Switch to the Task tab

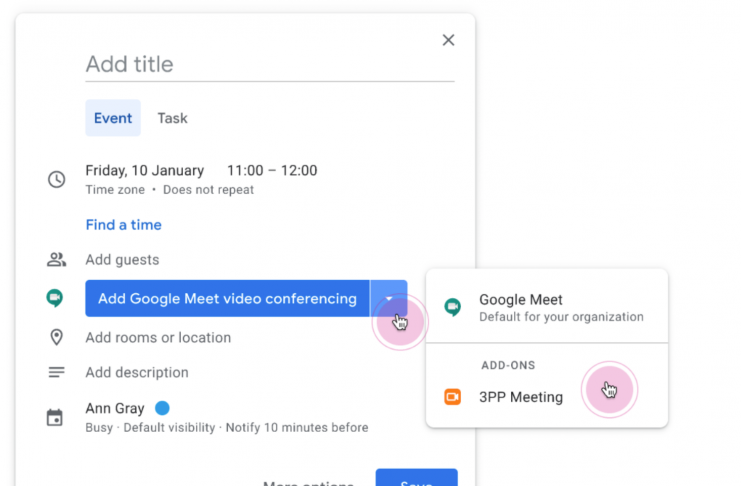172,118
